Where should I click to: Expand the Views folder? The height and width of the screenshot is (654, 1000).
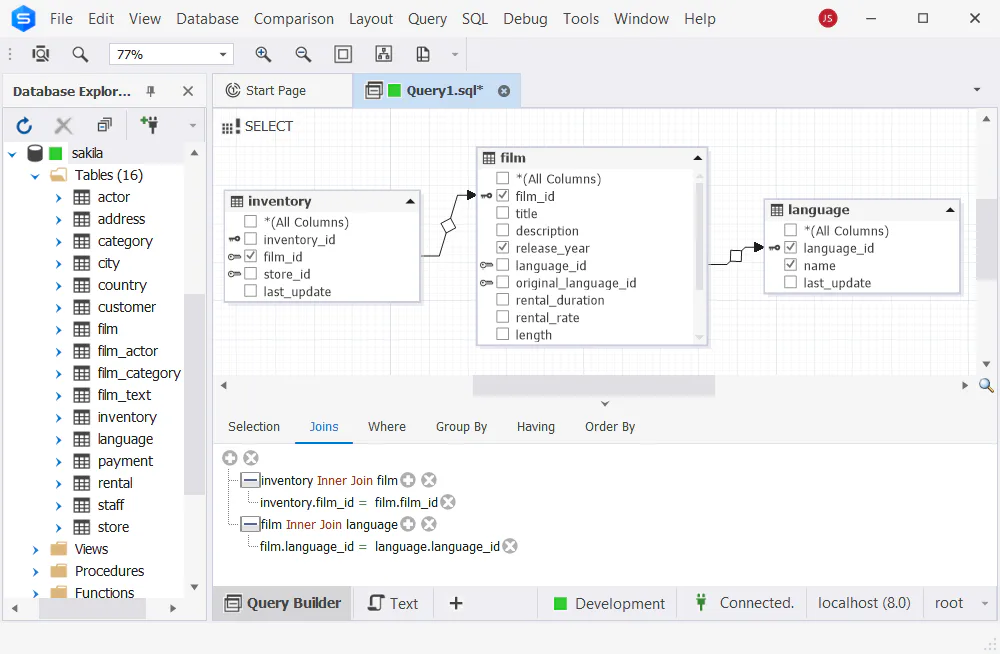coord(36,549)
